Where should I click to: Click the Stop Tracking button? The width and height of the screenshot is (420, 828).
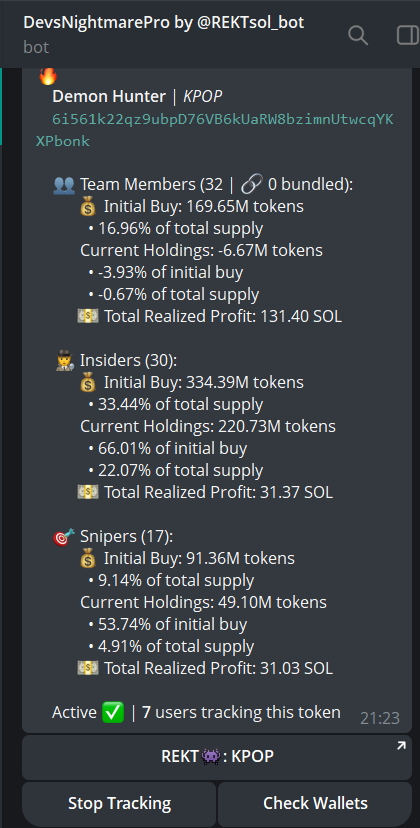[x=119, y=804]
